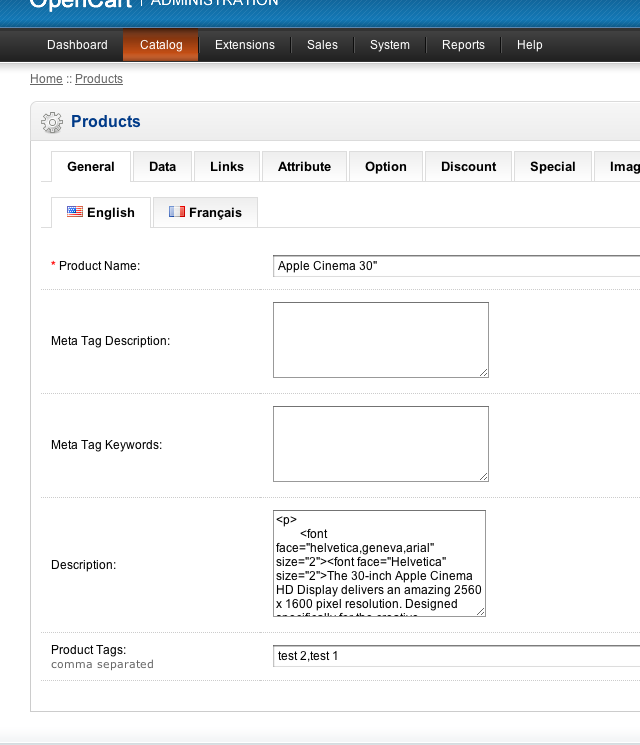Image resolution: width=640 pixels, height=745 pixels.
Task: Open the Option tab
Action: 386,167
